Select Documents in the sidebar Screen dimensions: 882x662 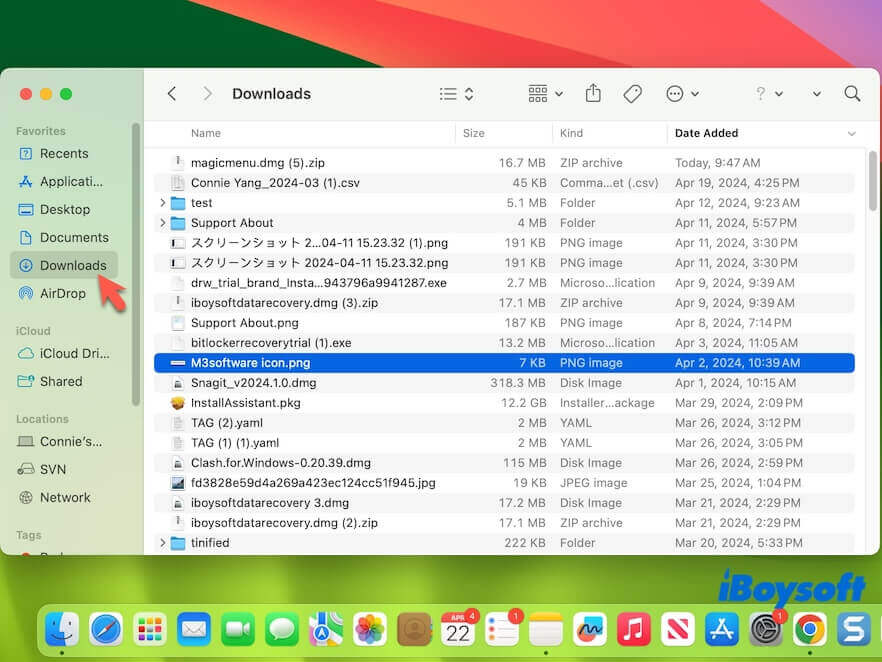pyautogui.click(x=67, y=237)
